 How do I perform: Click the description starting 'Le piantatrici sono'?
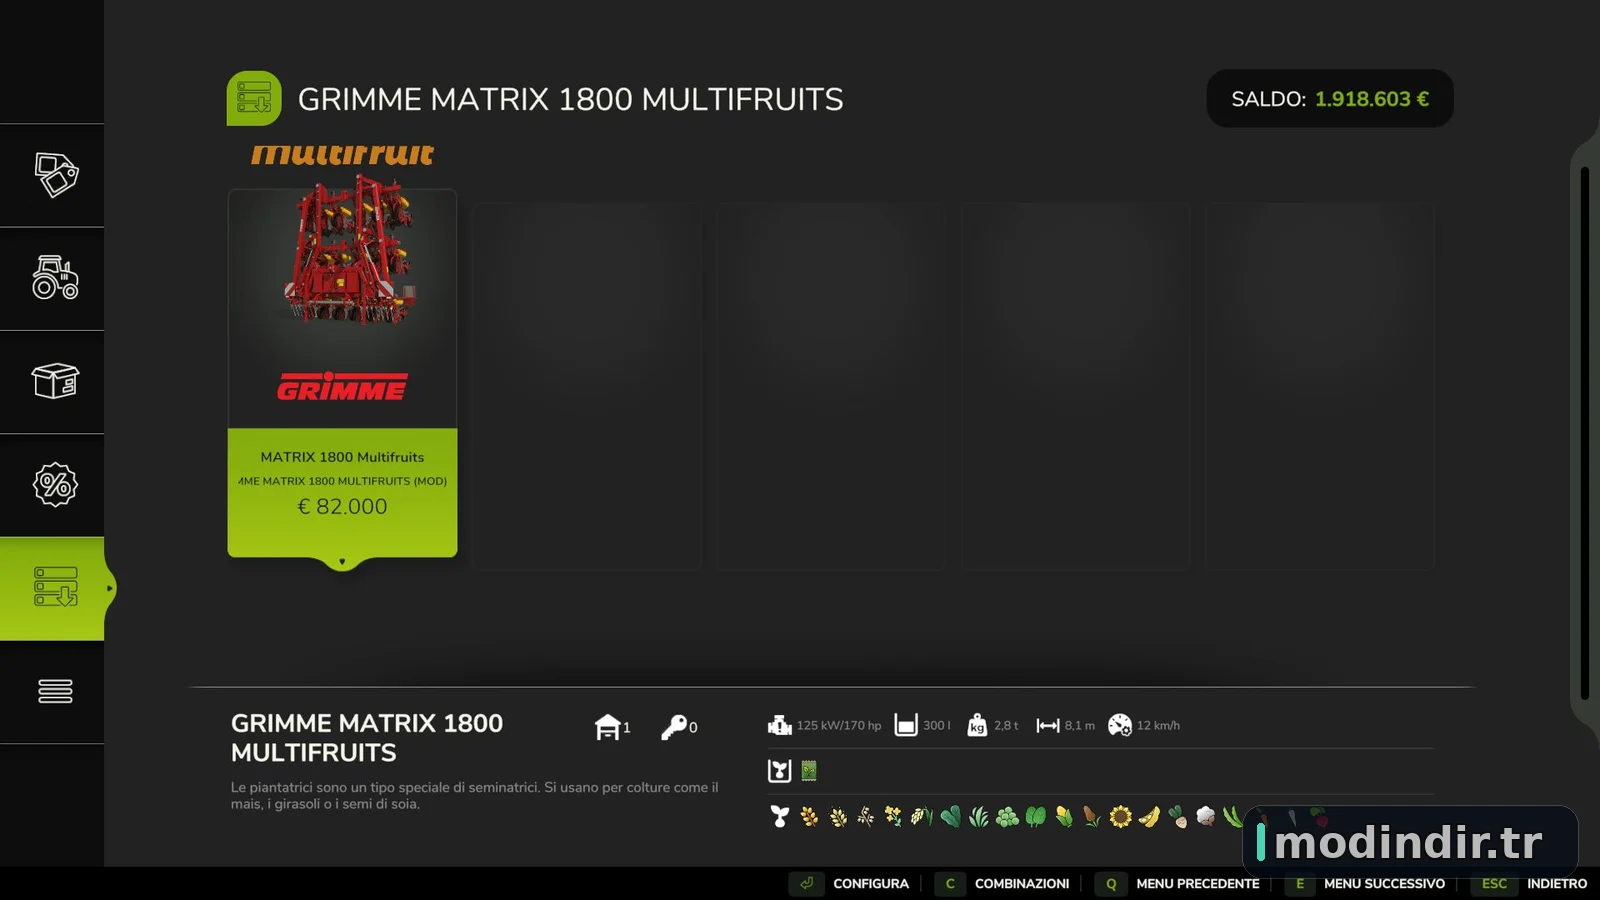coord(475,796)
